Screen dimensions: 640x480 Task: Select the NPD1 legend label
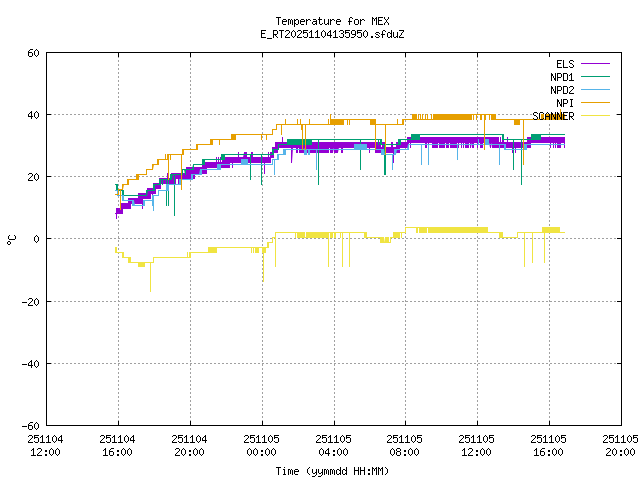click(x=562, y=76)
